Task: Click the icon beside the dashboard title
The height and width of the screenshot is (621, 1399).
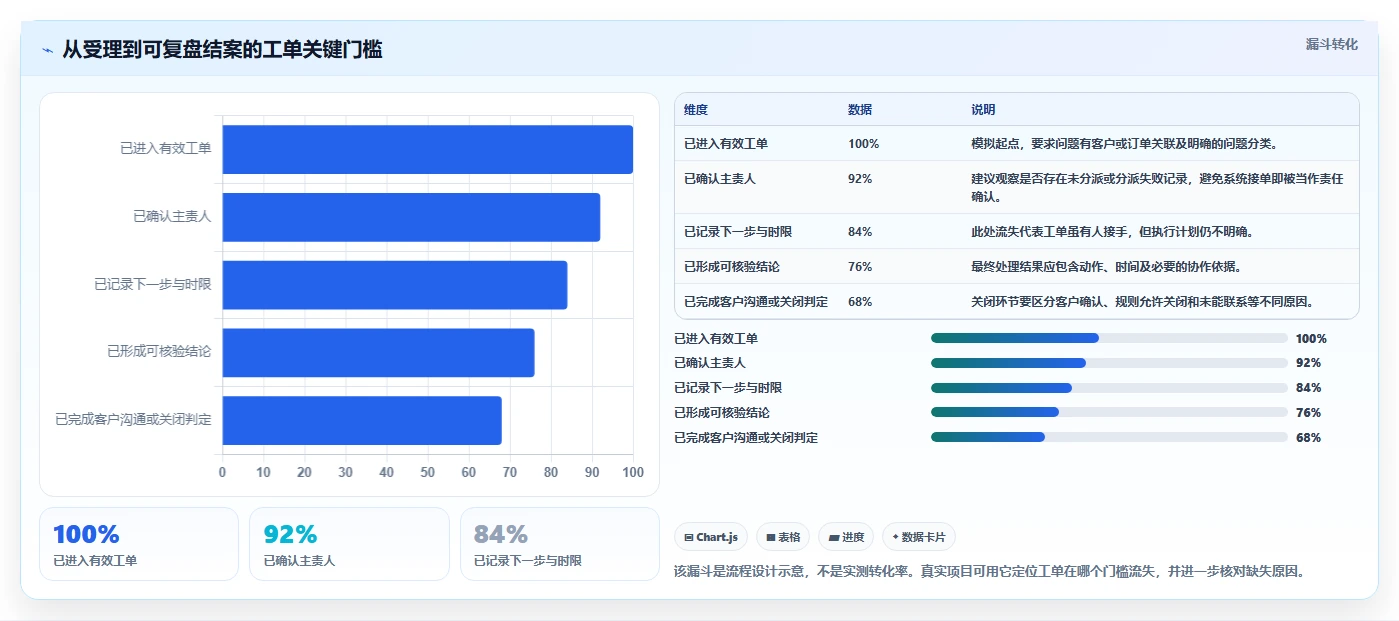Action: click(47, 50)
